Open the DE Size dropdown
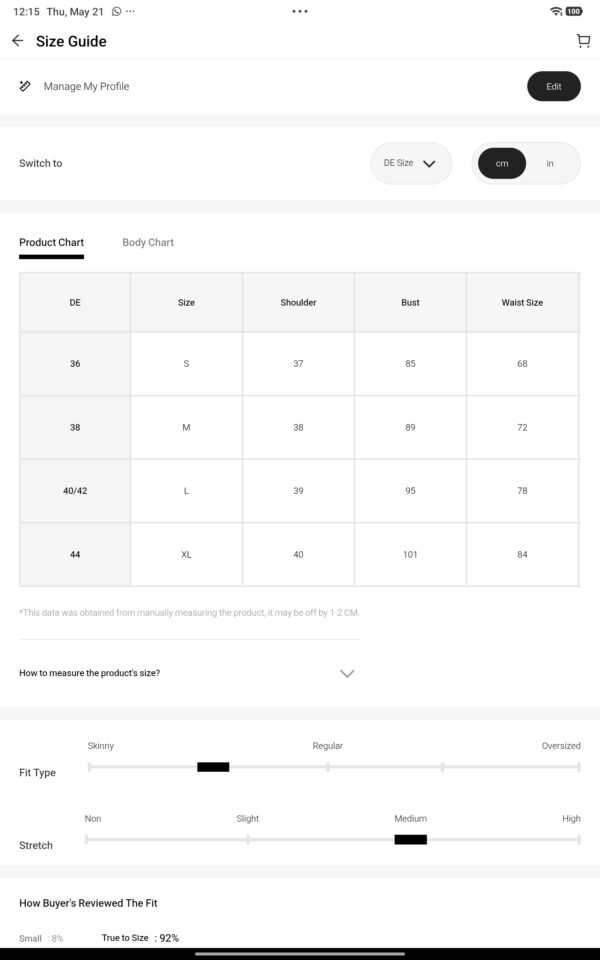The width and height of the screenshot is (600, 960). 411,163
